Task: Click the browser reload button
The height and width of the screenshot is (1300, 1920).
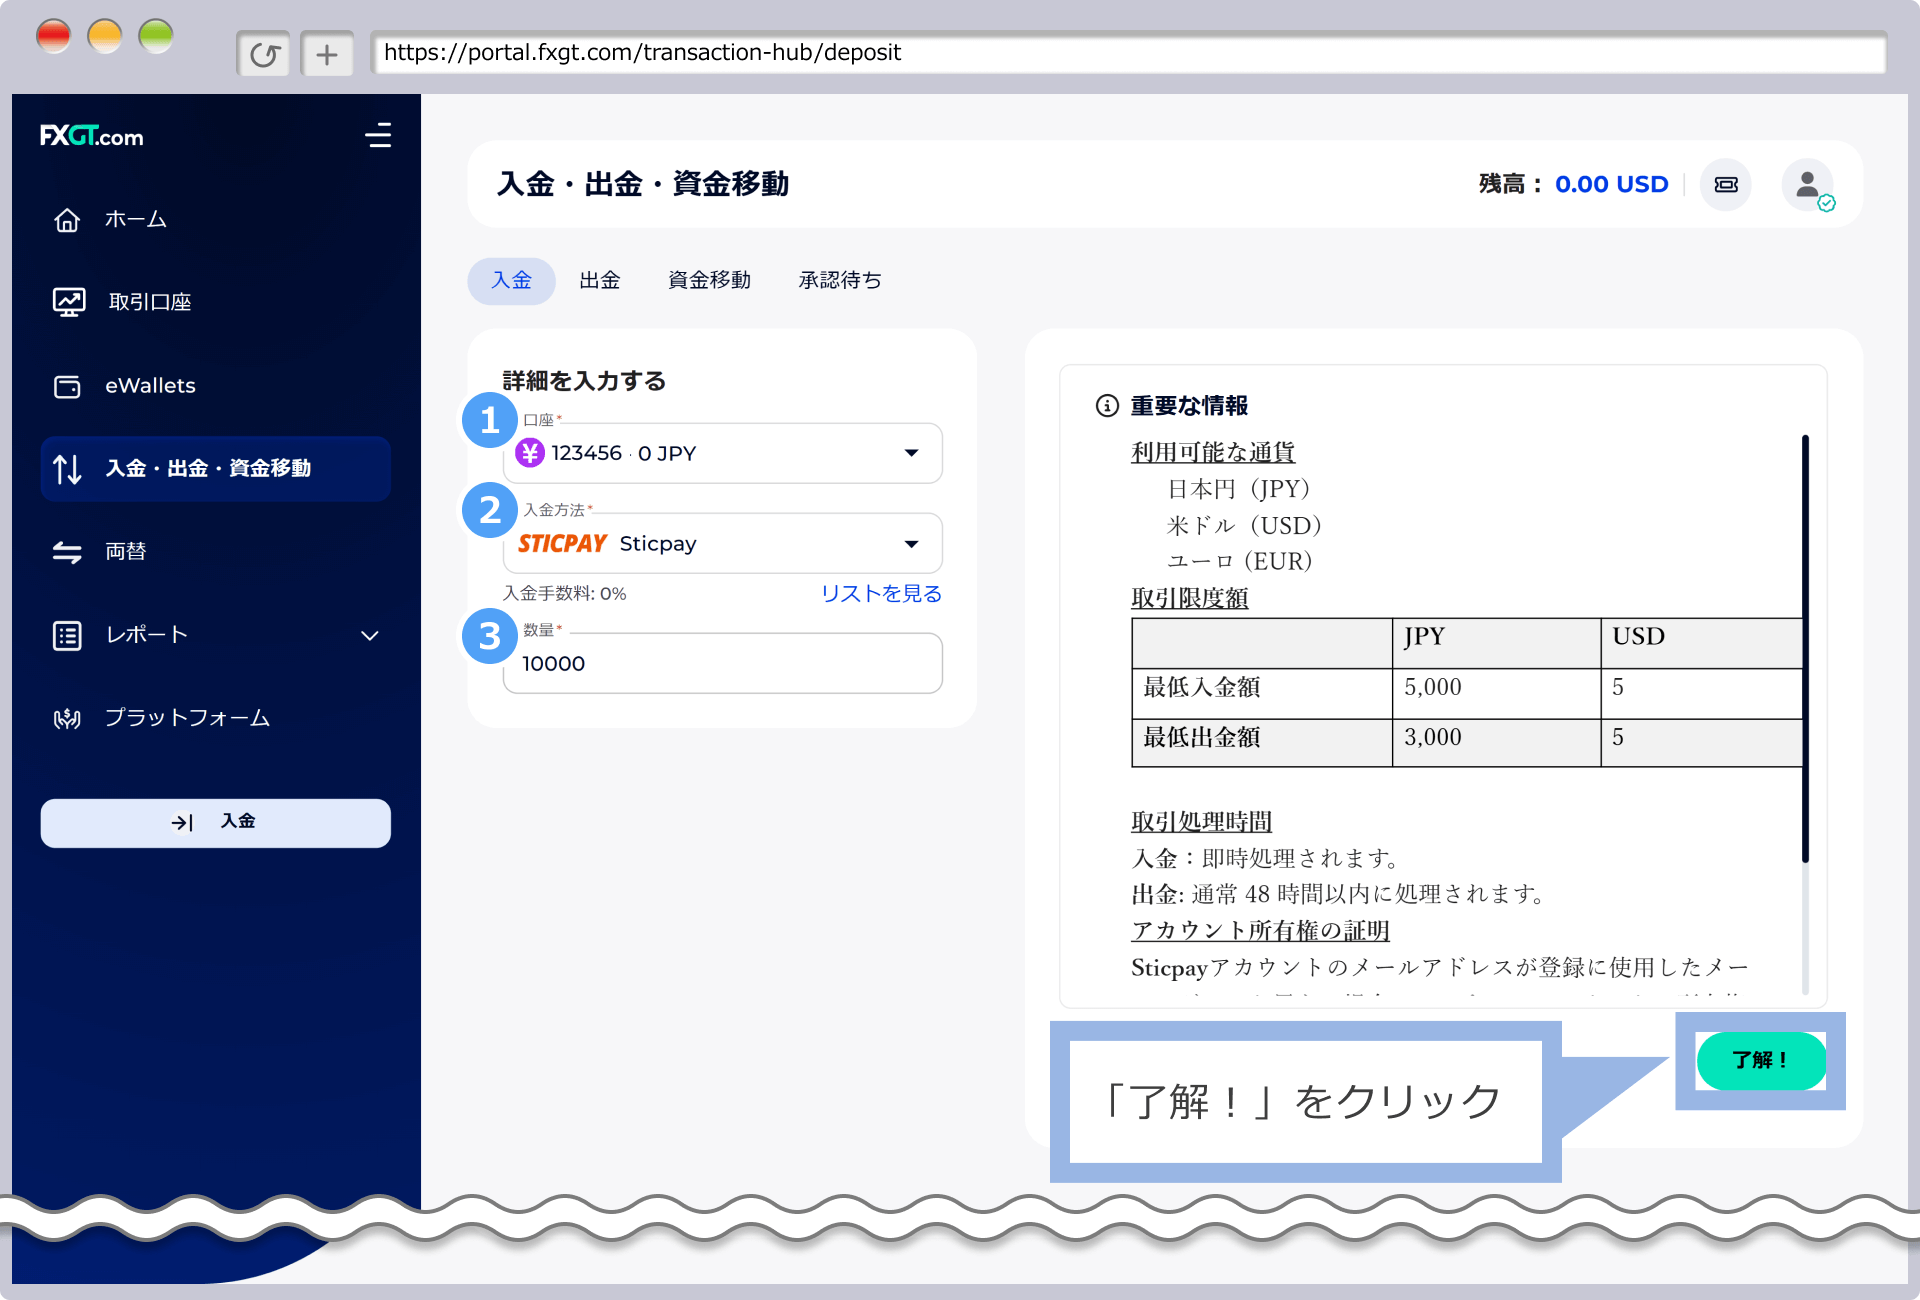Action: point(264,54)
